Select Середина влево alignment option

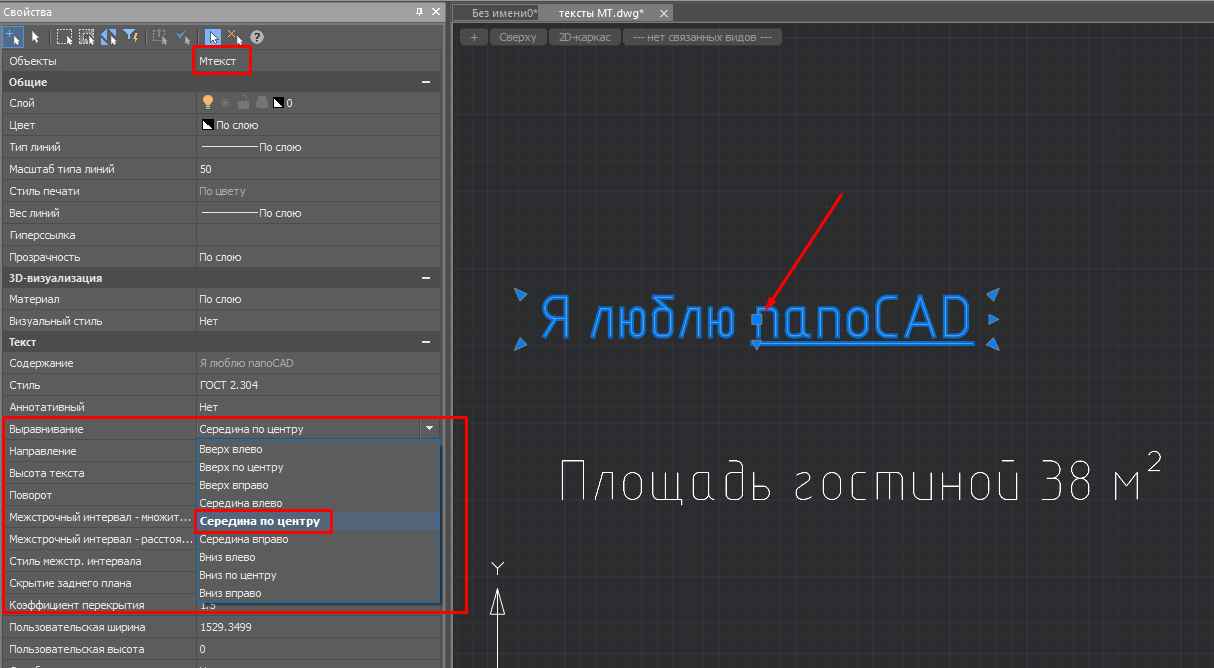point(240,503)
